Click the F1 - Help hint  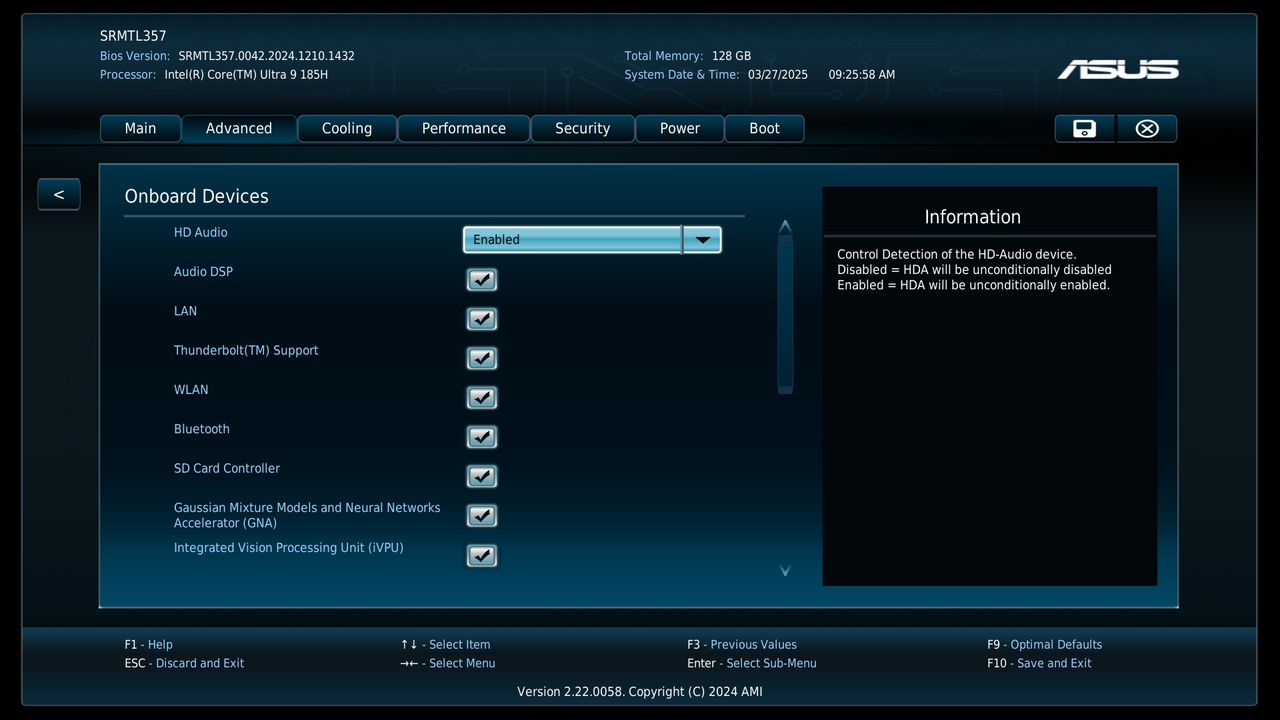(149, 645)
